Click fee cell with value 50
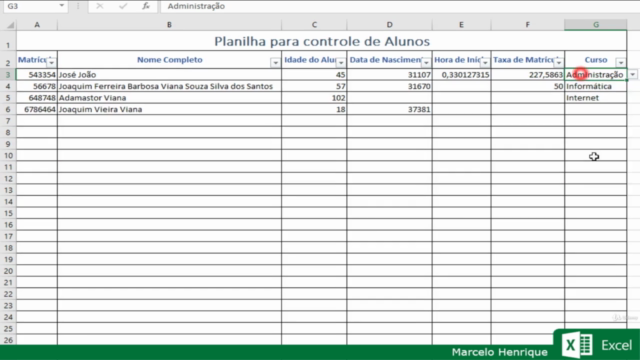 528,86
